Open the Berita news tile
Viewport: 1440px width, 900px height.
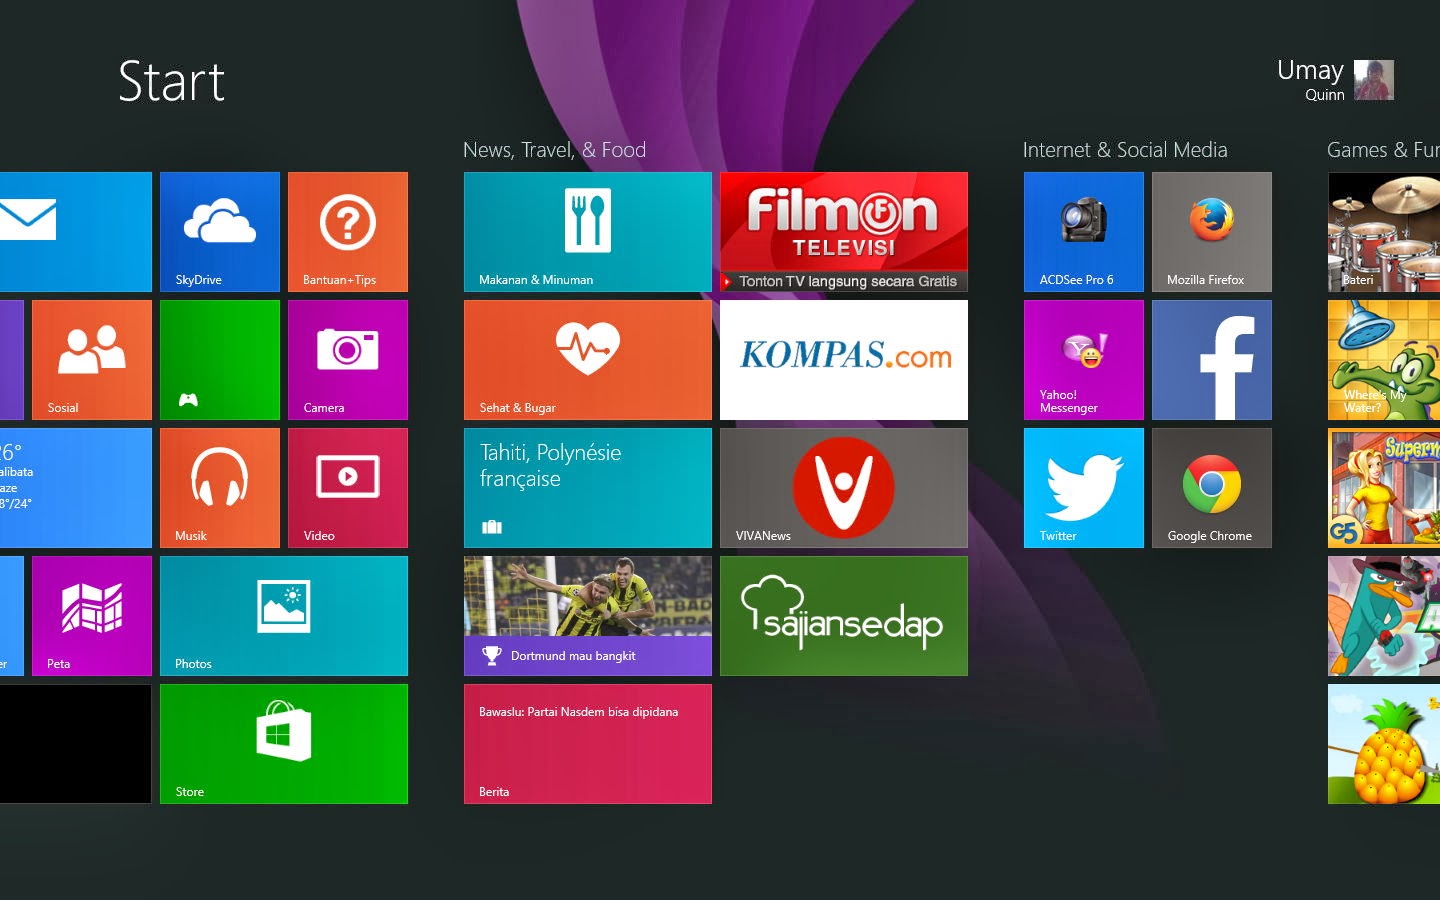coord(588,744)
